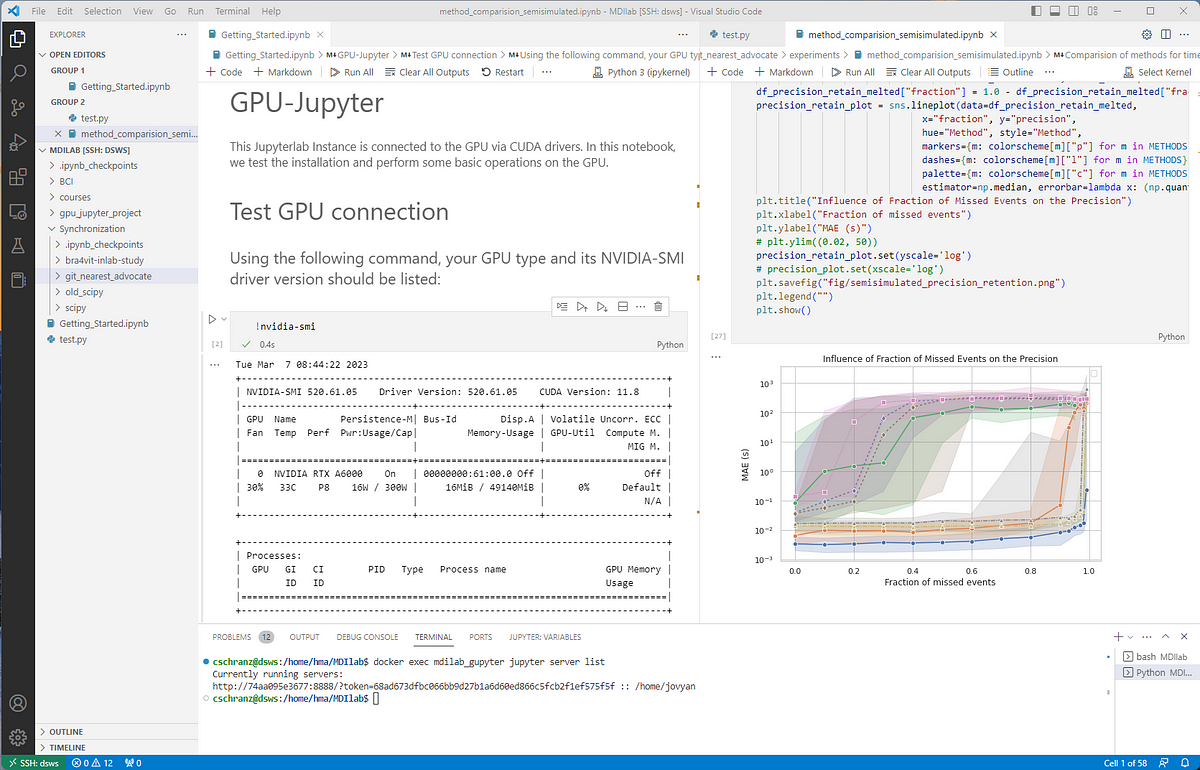This screenshot has height=770, width=1200.
Task: Click SSH: dsws remote status indicator
Action: [32, 762]
